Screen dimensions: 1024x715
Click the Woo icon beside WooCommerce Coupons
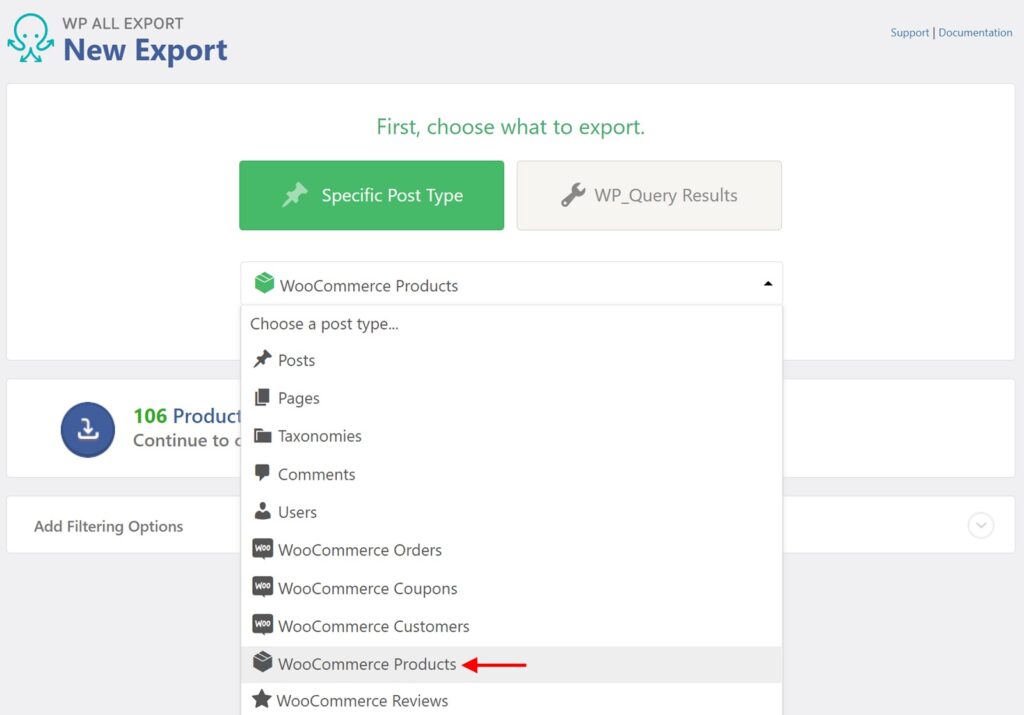(263, 586)
